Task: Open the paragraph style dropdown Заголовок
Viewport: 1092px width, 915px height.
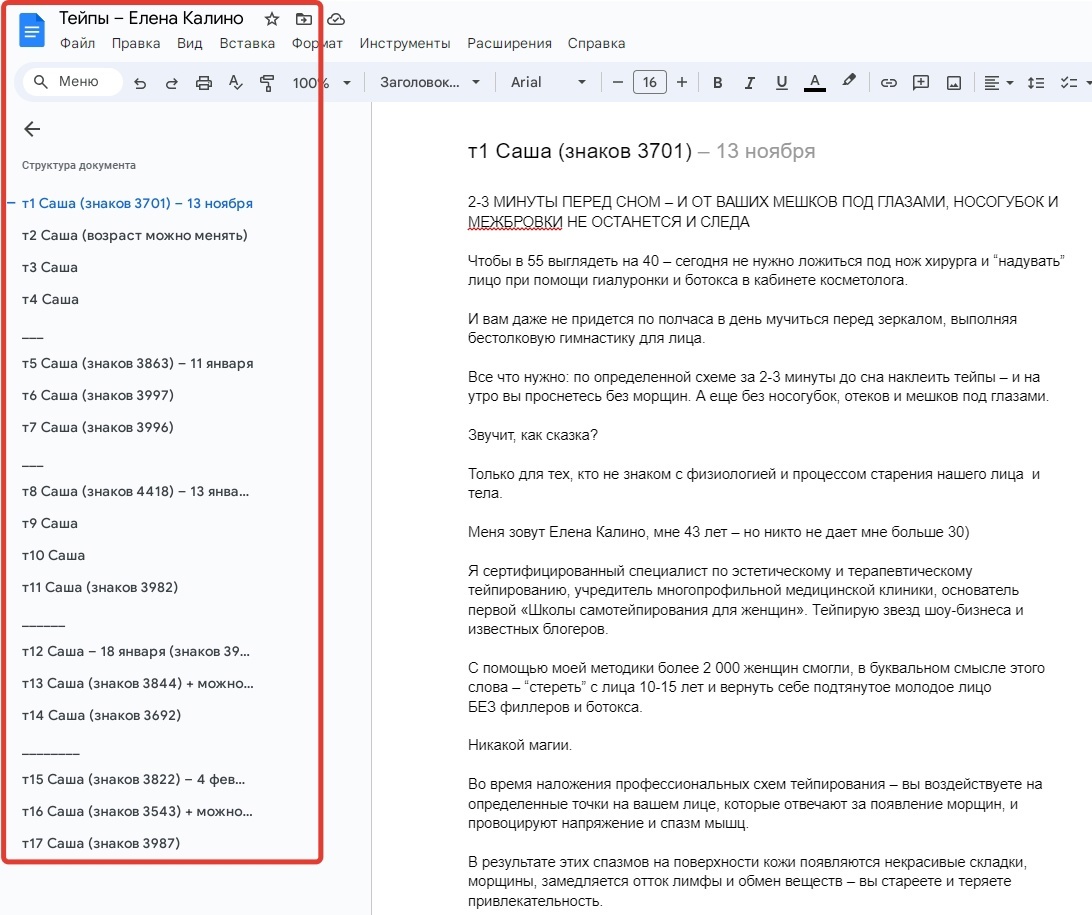Action: pyautogui.click(x=430, y=82)
